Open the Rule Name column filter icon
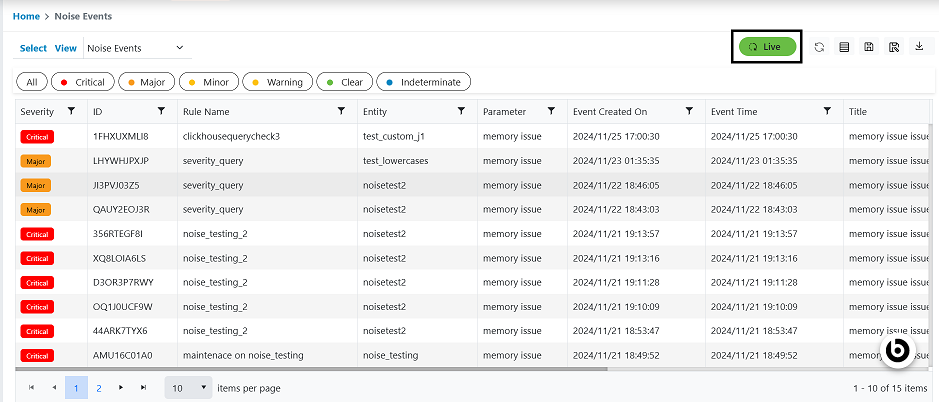This screenshot has width=939, height=402. click(341, 111)
